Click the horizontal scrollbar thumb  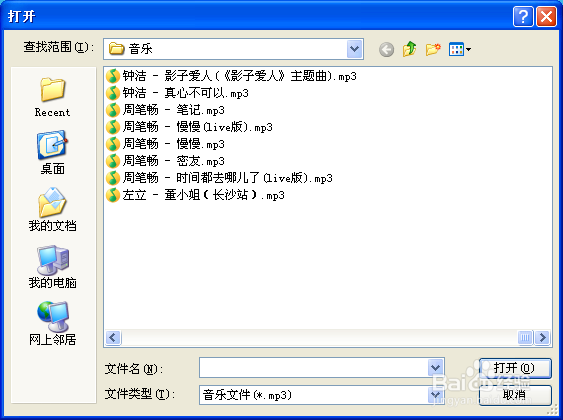point(525,337)
